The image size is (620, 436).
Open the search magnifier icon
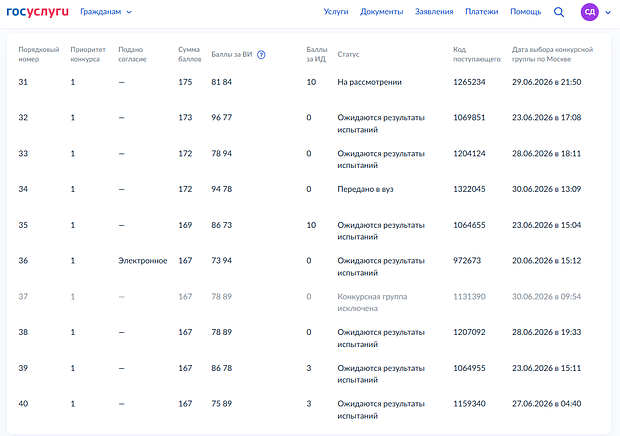pyautogui.click(x=559, y=12)
